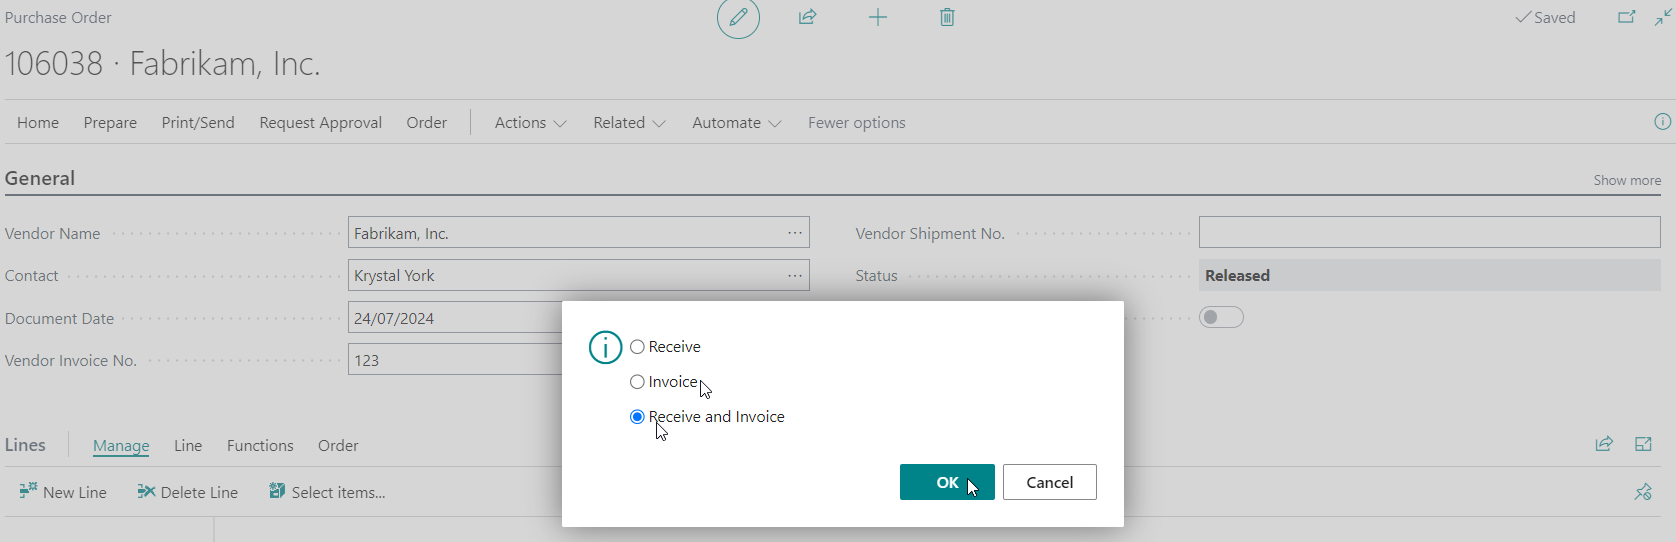Viewport: 1676px width, 542px height.
Task: Toggle the switch below Status field
Action: pyautogui.click(x=1221, y=317)
